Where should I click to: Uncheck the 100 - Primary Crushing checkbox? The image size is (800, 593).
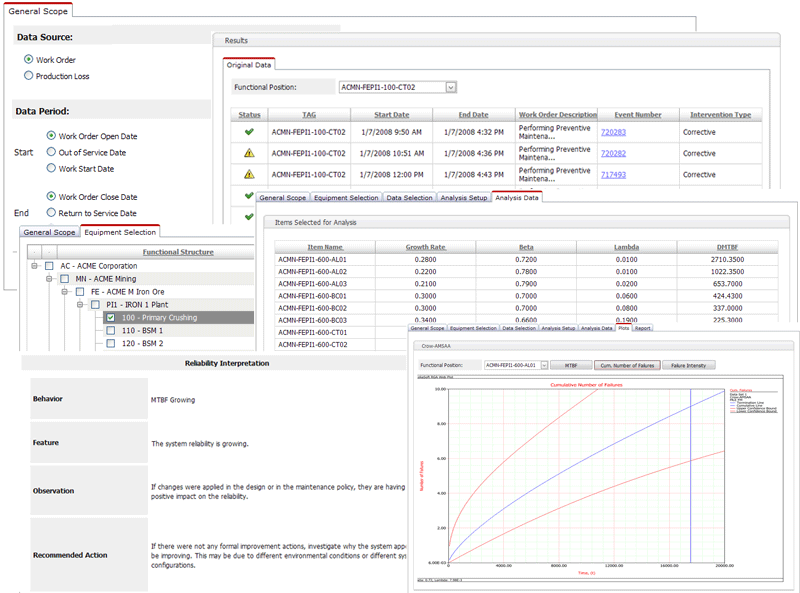[x=110, y=317]
